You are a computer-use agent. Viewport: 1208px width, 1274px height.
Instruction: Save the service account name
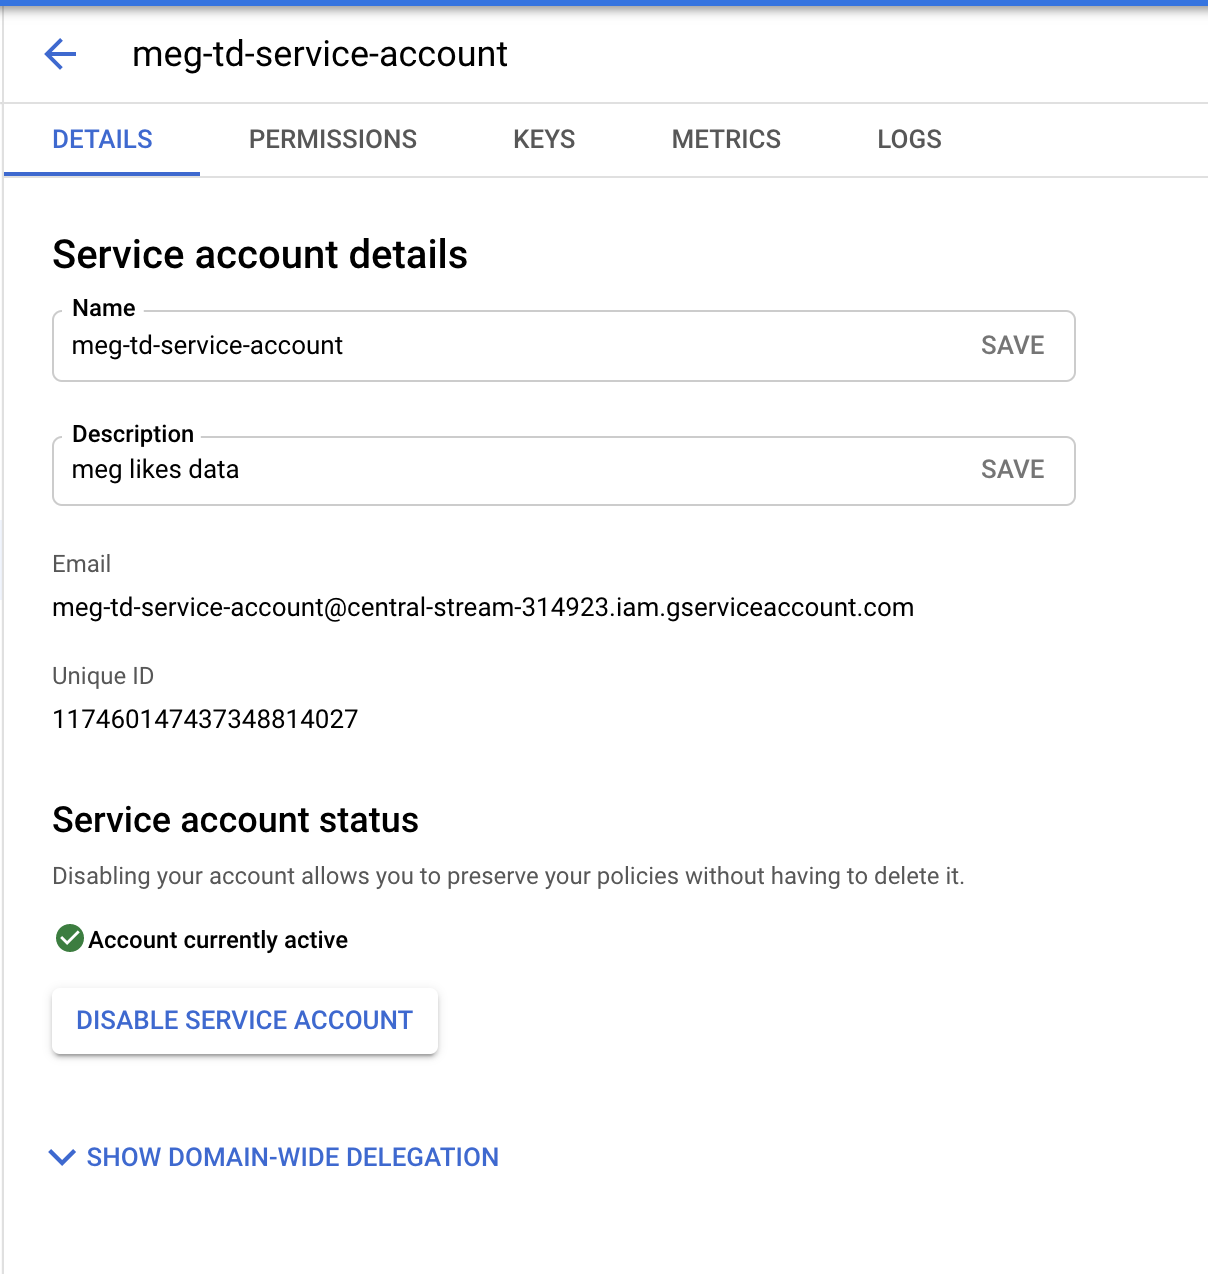1012,346
